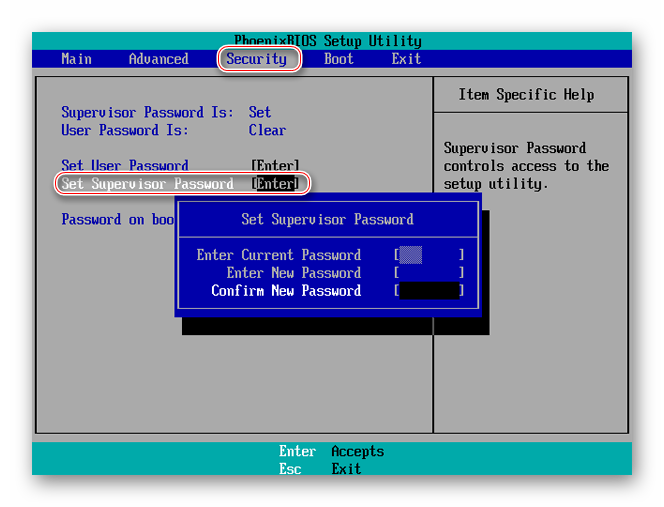Image resolution: width=664 pixels, height=507 pixels.
Task: Click the Item Specific Help heading
Action: (x=526, y=94)
